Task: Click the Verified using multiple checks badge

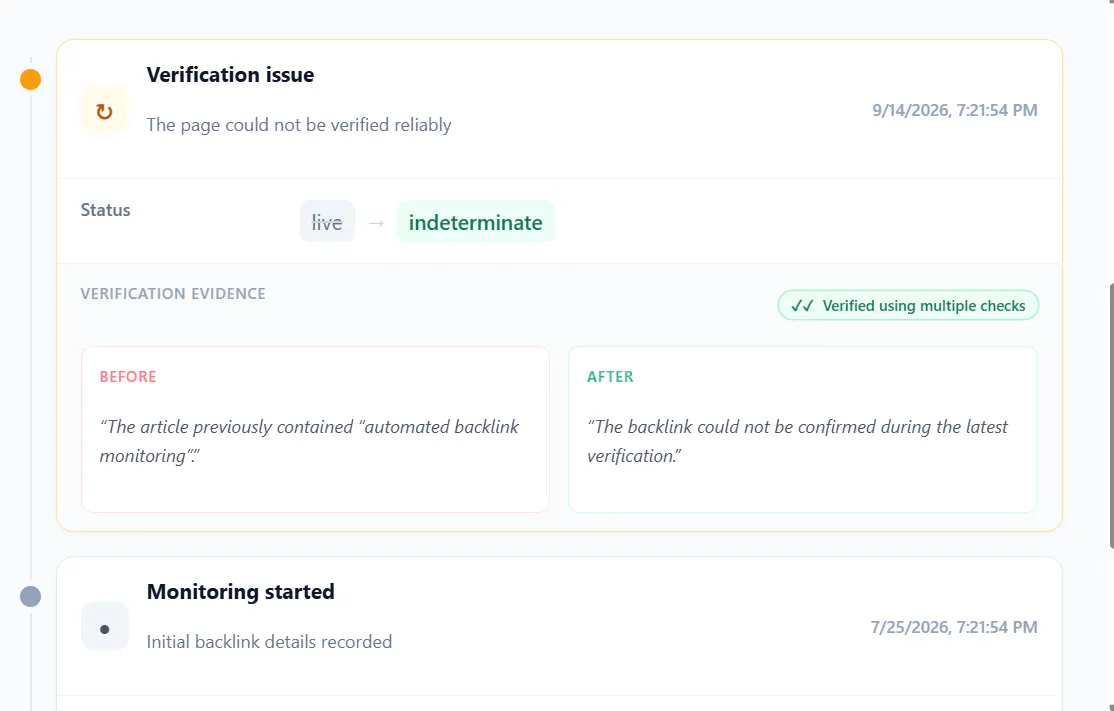Action: [x=908, y=305]
